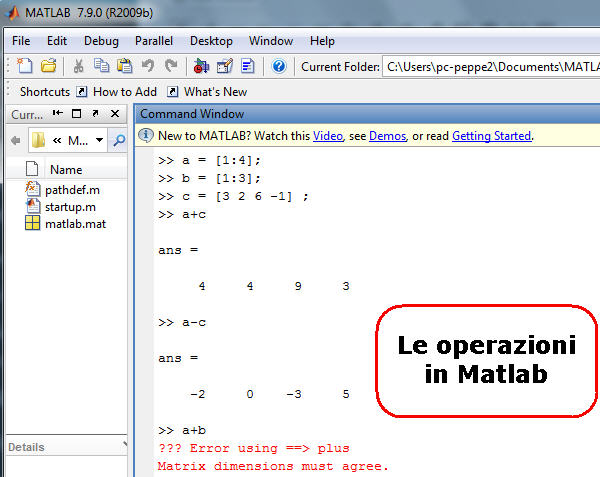
Task: Select the startup.m file icon
Action: (x=33, y=206)
